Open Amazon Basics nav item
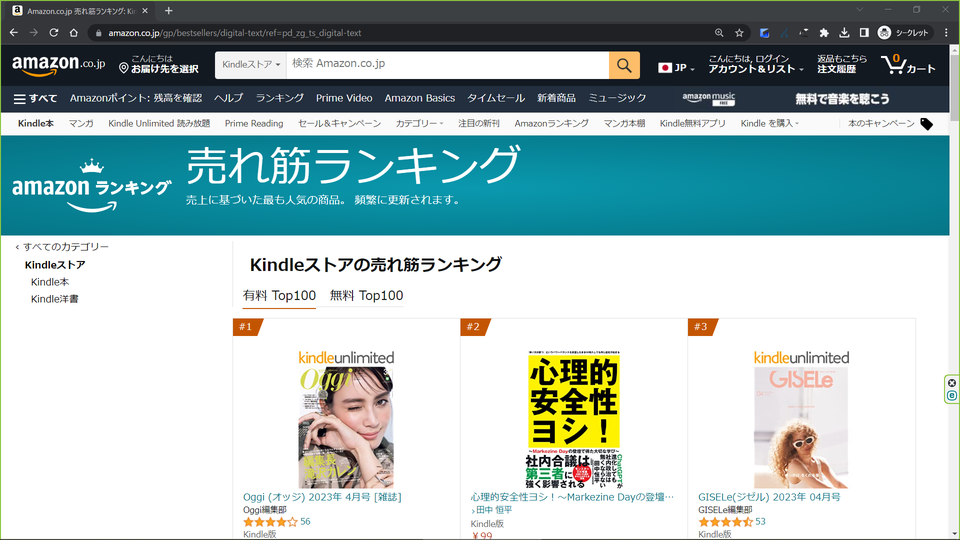 coord(419,98)
